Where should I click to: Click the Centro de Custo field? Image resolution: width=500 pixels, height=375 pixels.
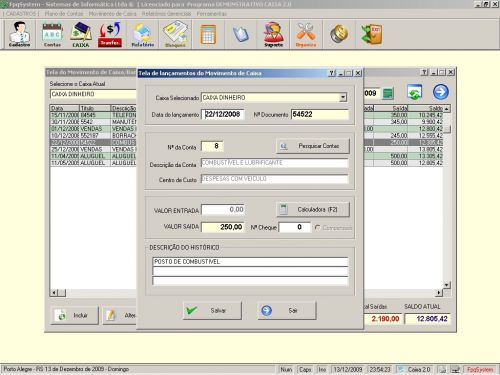(274, 179)
